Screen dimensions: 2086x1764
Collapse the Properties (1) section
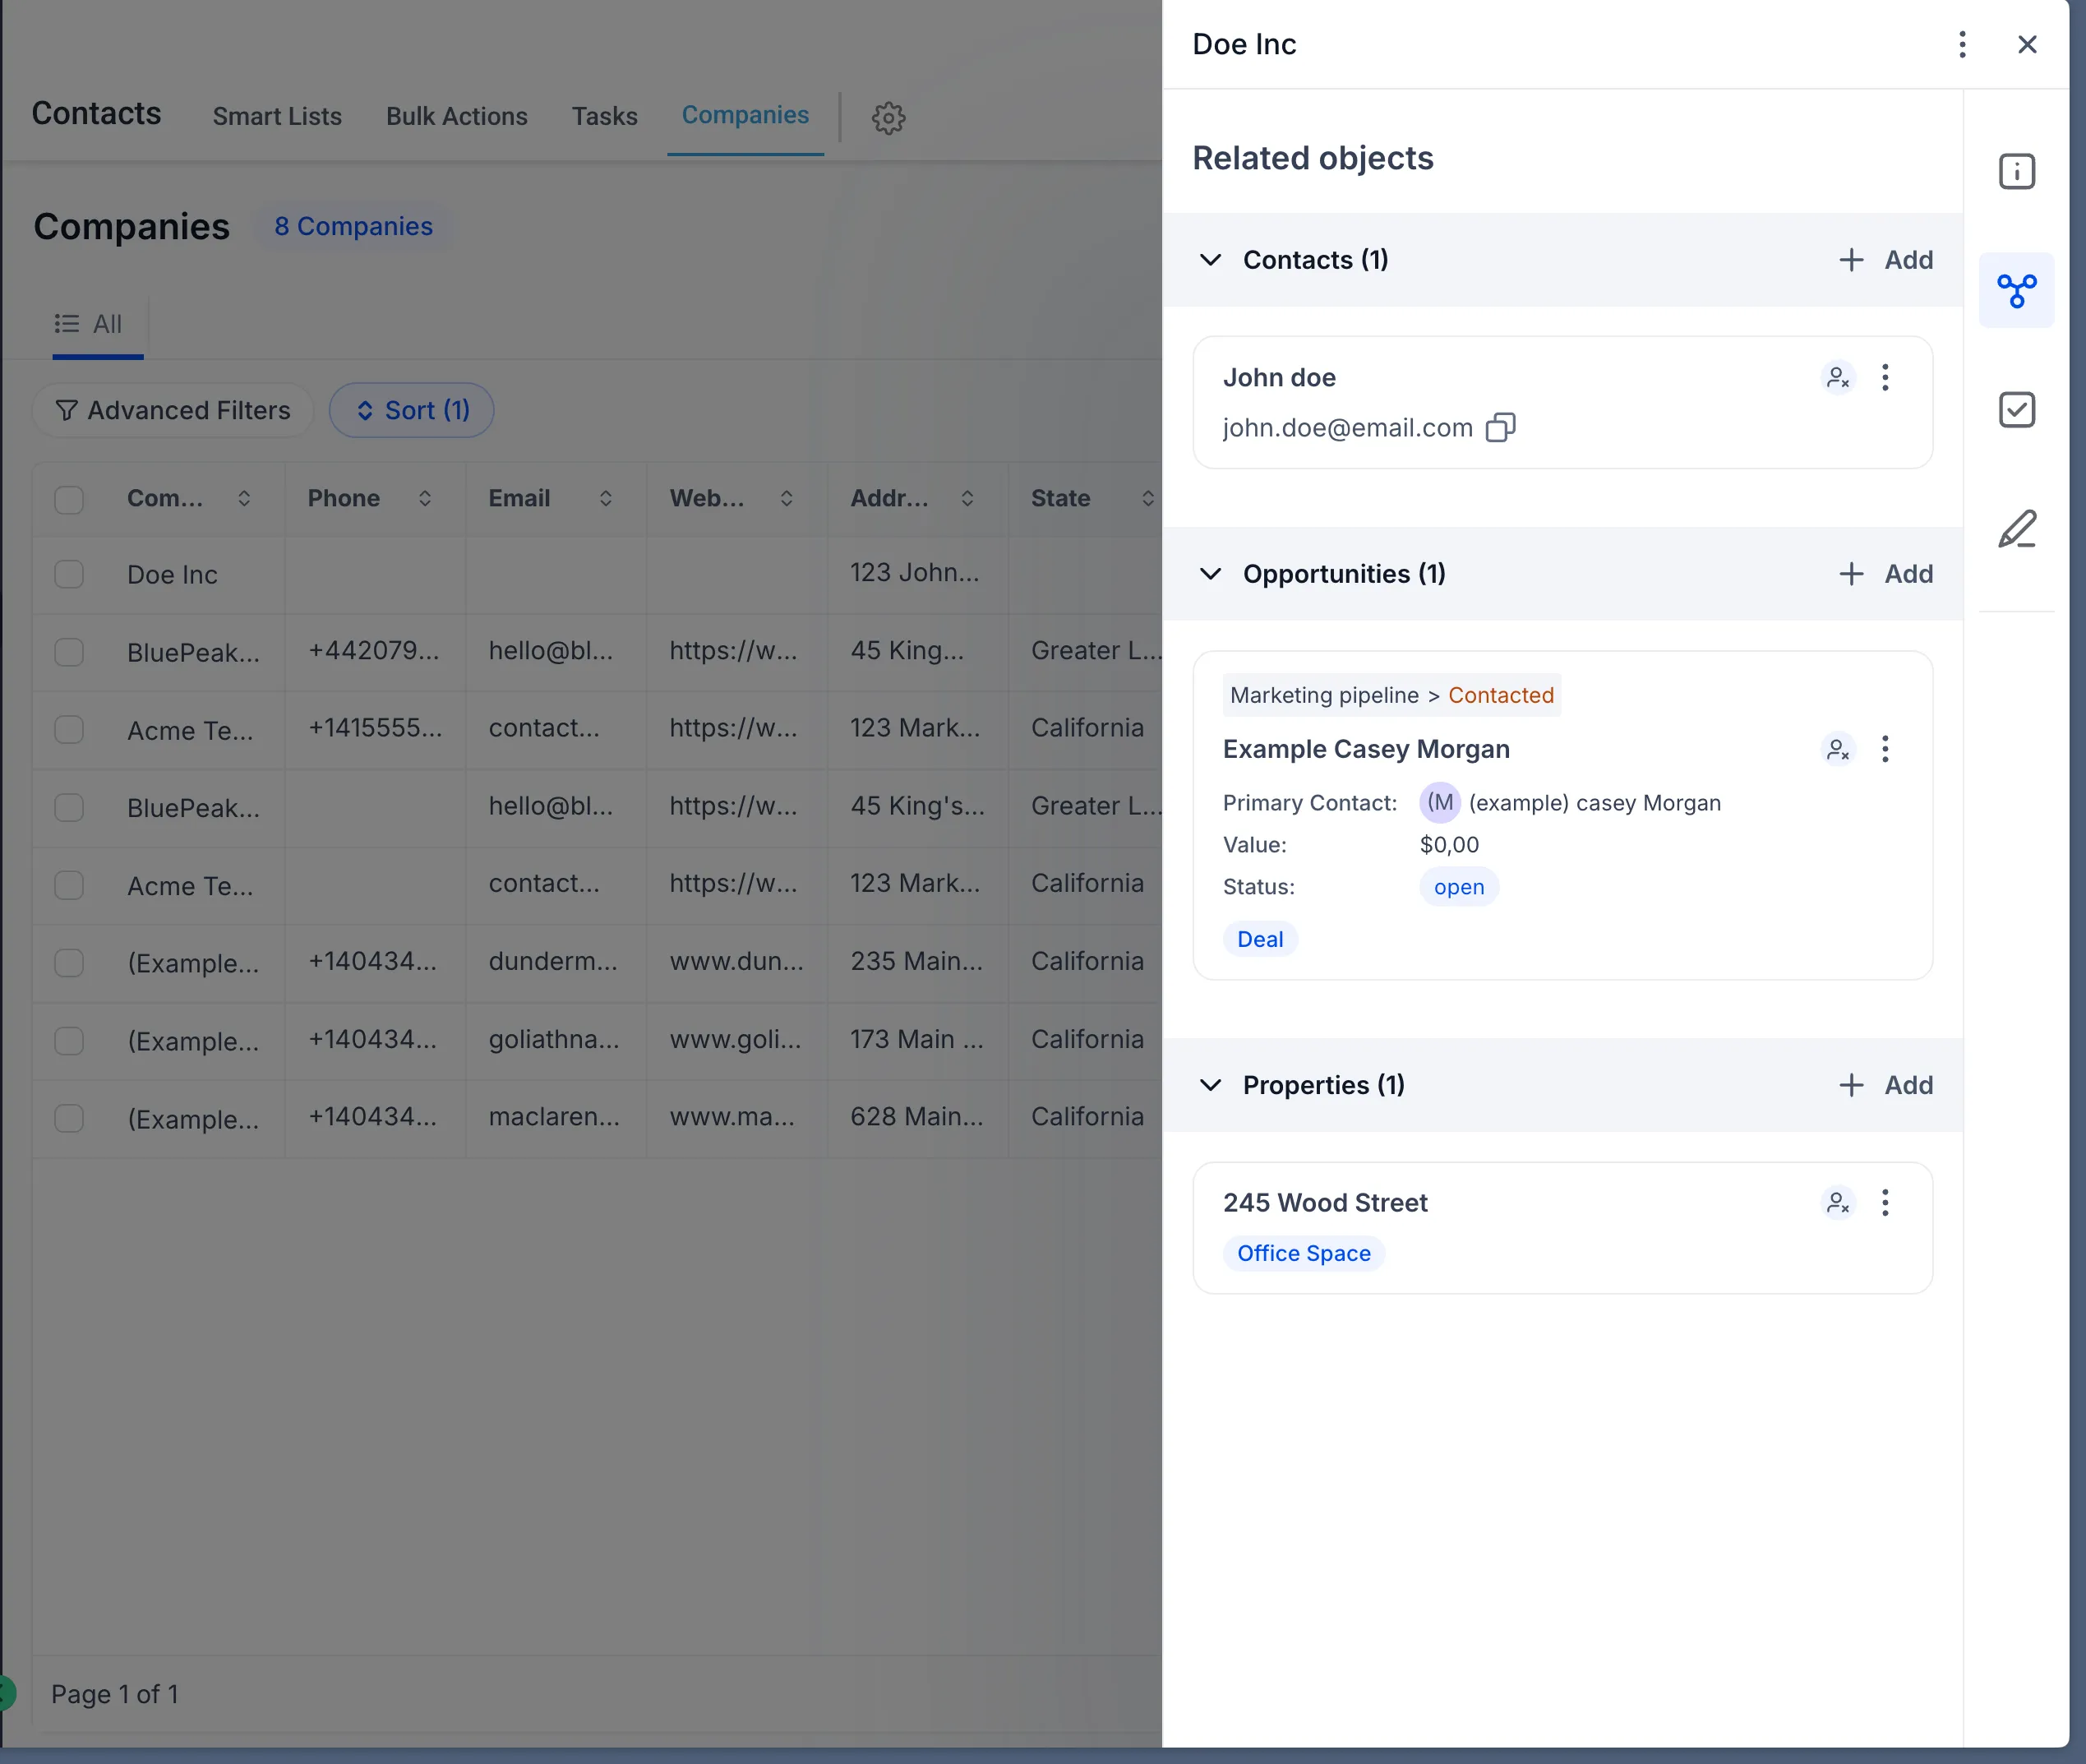point(1210,1085)
